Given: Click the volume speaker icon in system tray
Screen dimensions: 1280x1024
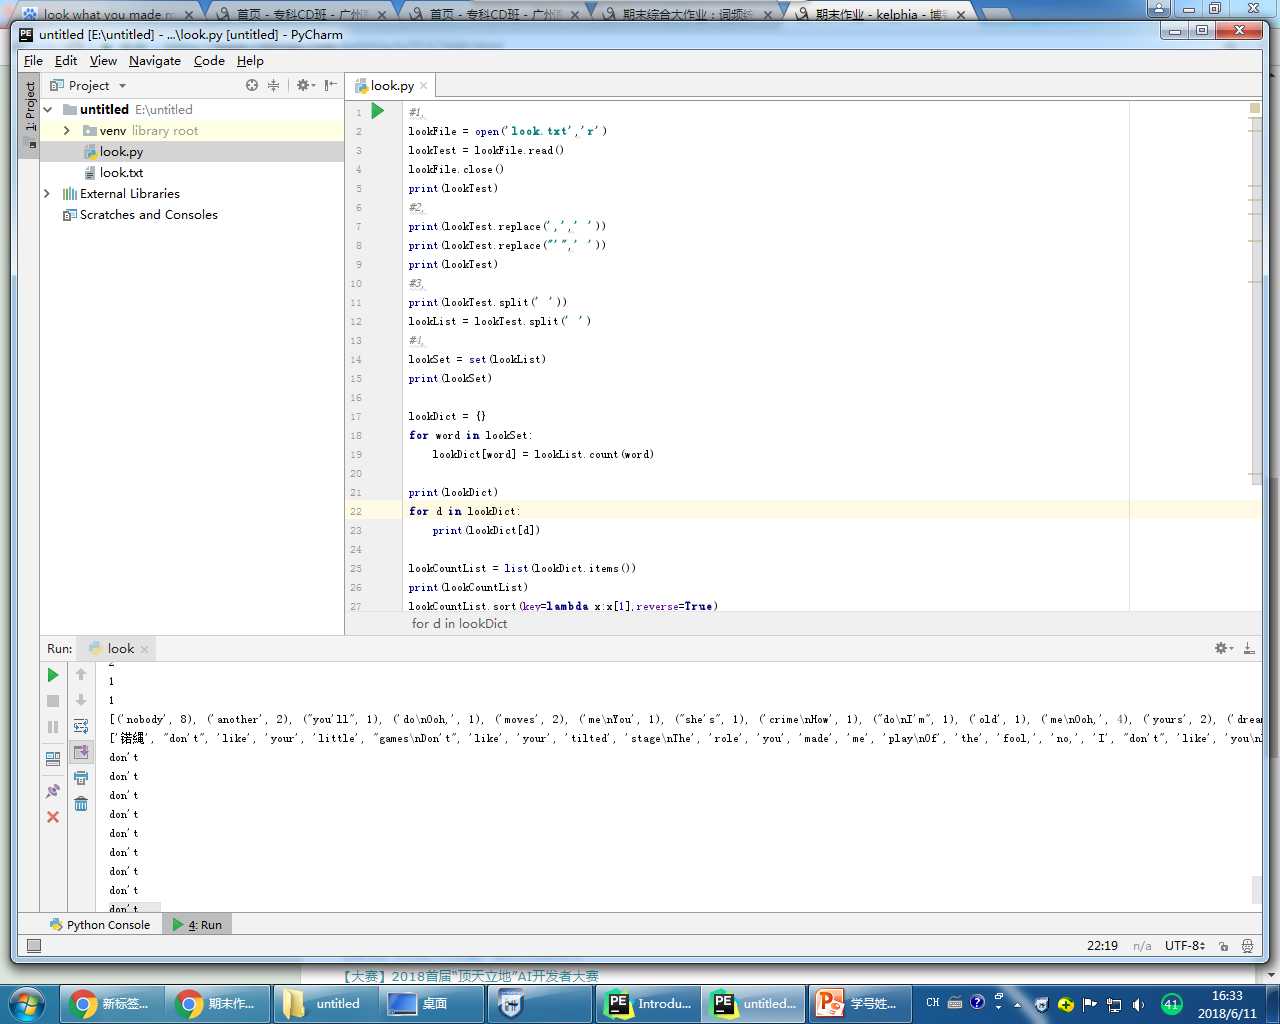Looking at the screenshot, I should pyautogui.click(x=1139, y=1003).
